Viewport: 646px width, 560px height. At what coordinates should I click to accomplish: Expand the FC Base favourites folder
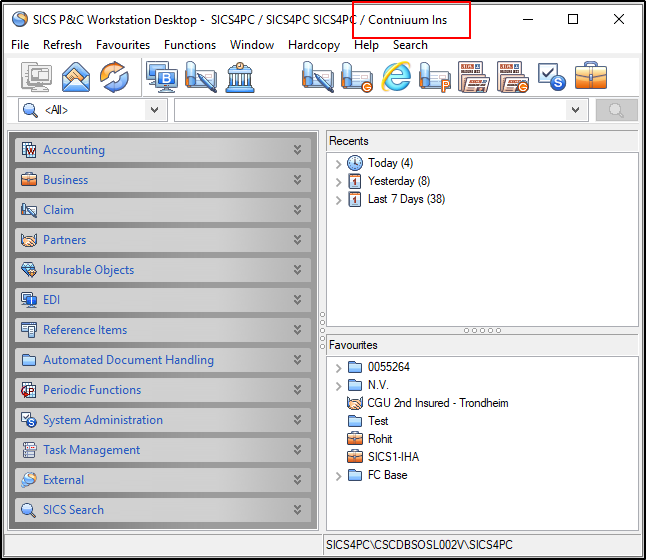[x=338, y=475]
